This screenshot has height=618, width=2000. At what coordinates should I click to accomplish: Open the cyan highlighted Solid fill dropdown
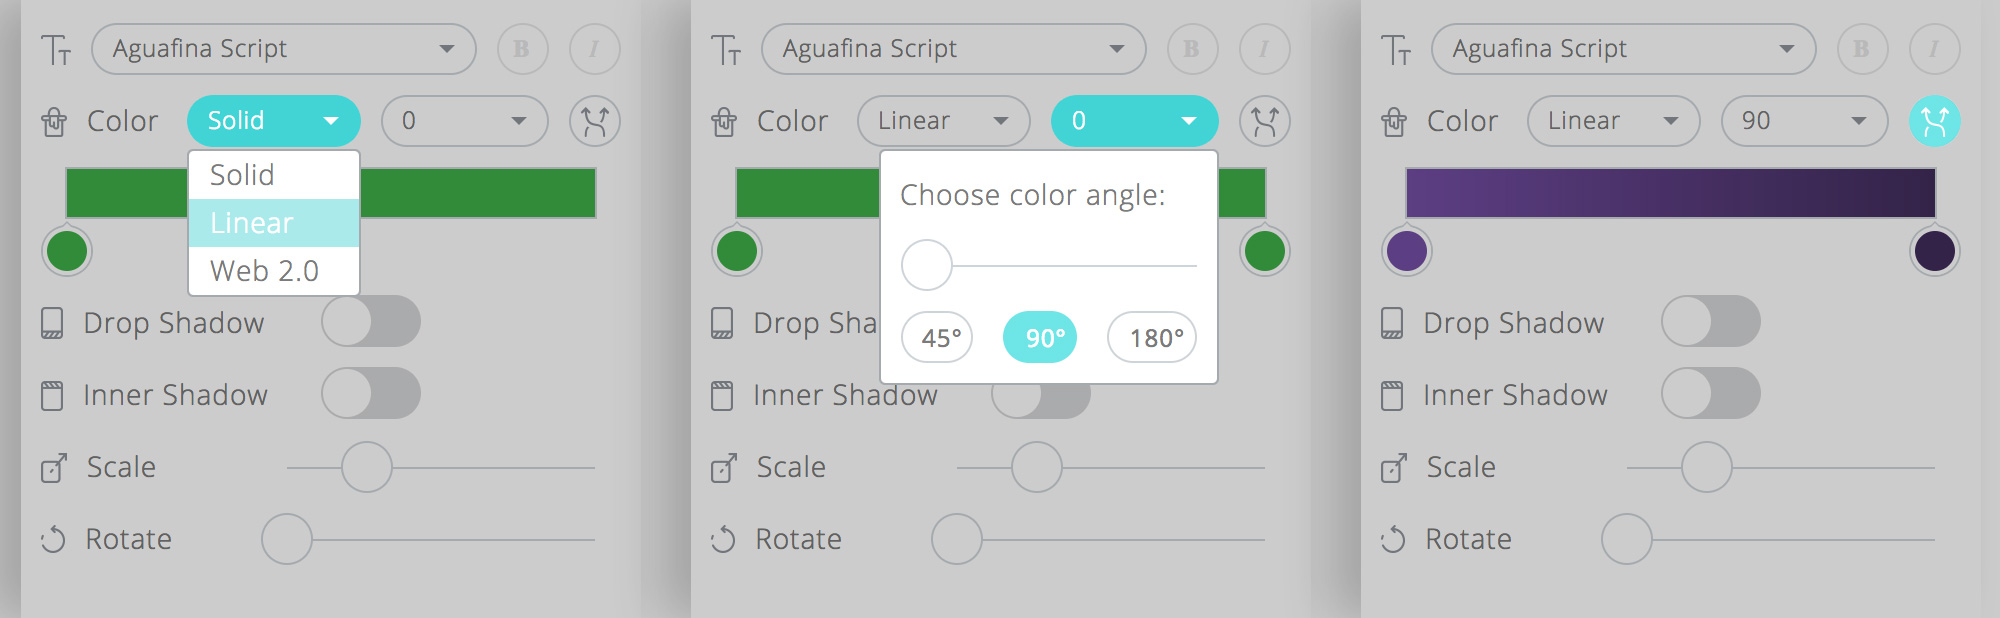(273, 121)
